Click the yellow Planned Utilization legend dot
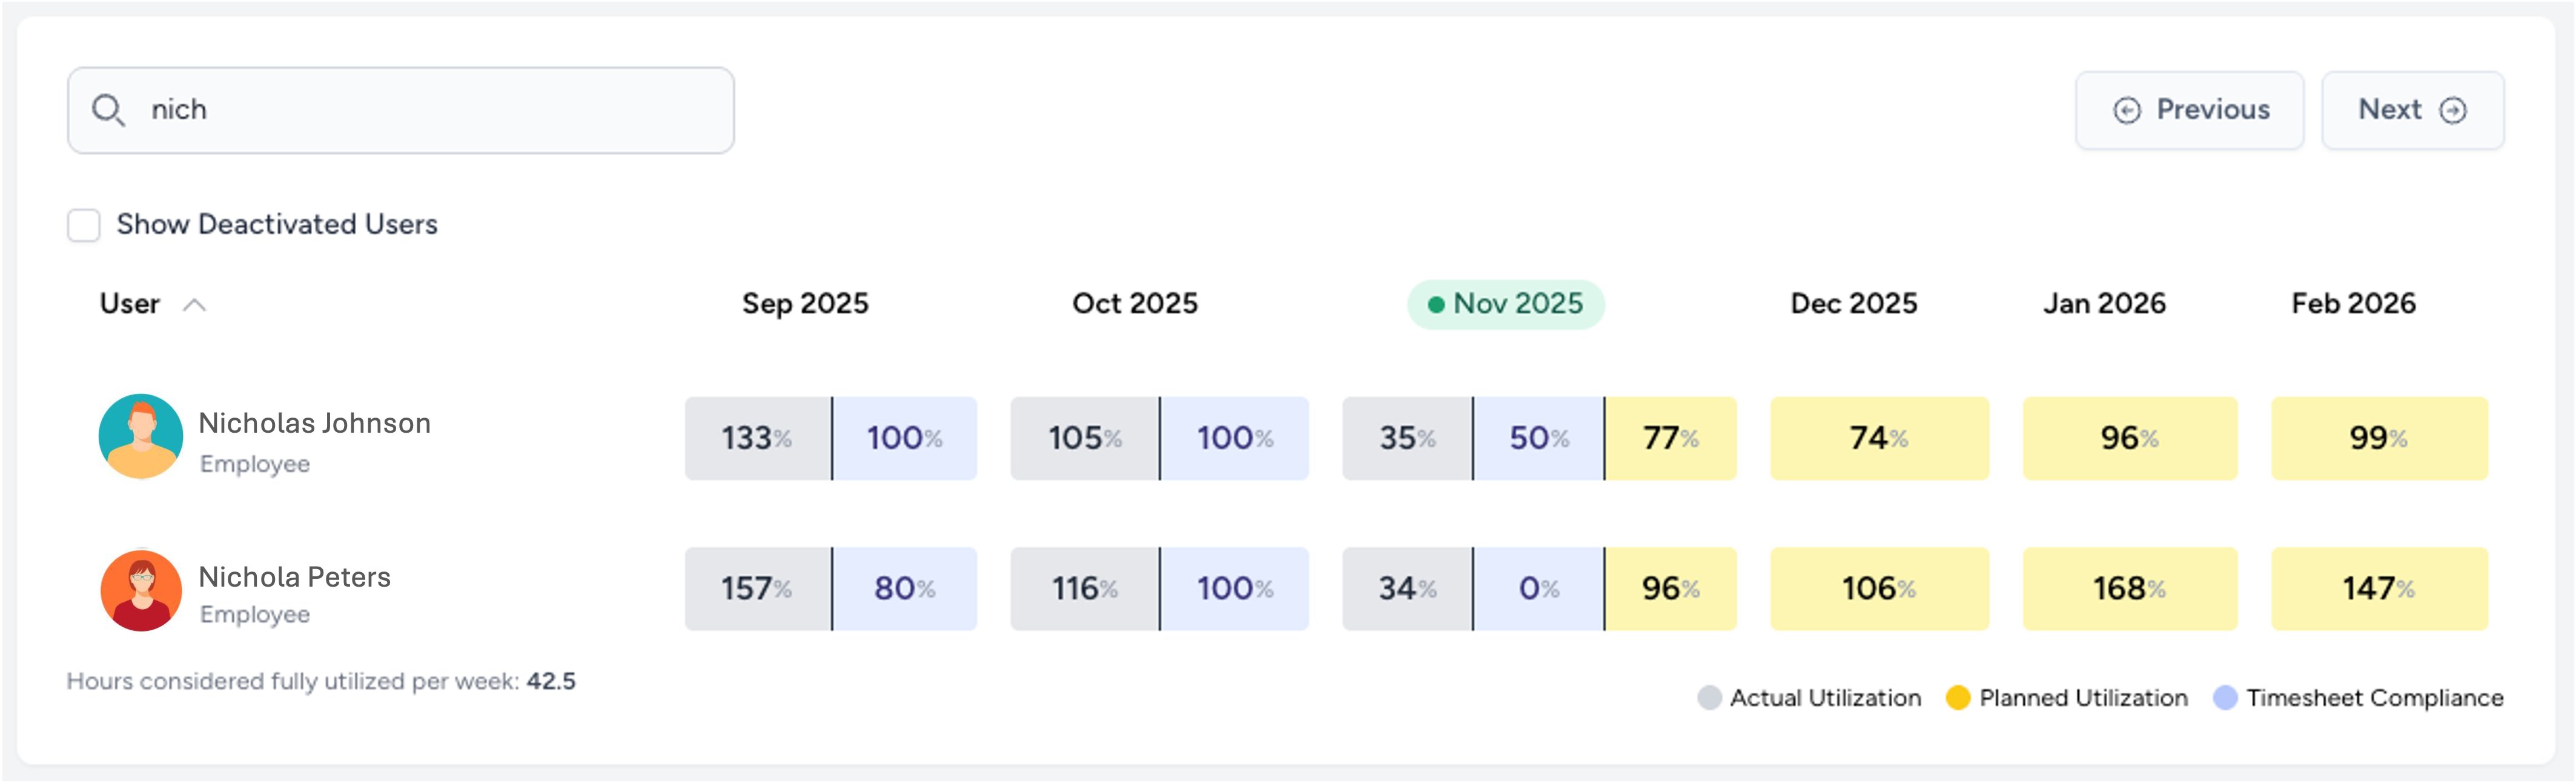The width and height of the screenshot is (2576, 783). pos(1958,698)
